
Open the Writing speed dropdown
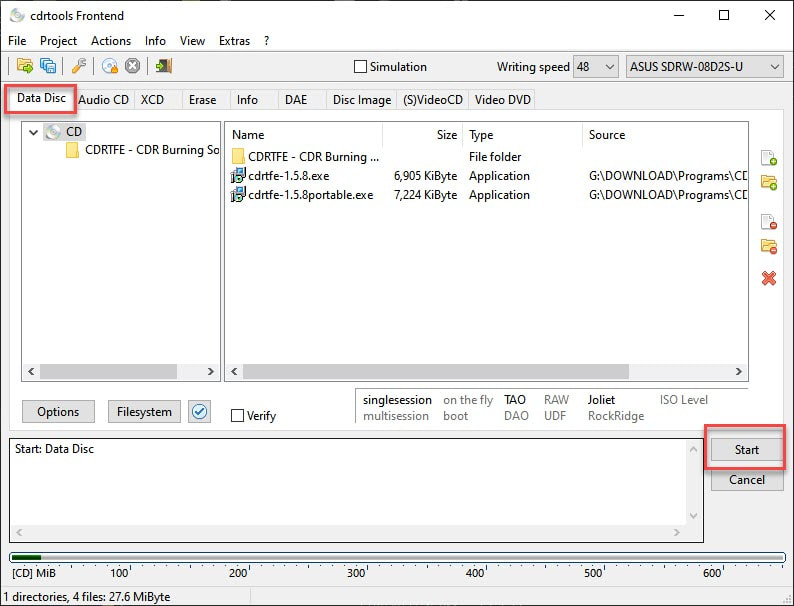(x=596, y=66)
